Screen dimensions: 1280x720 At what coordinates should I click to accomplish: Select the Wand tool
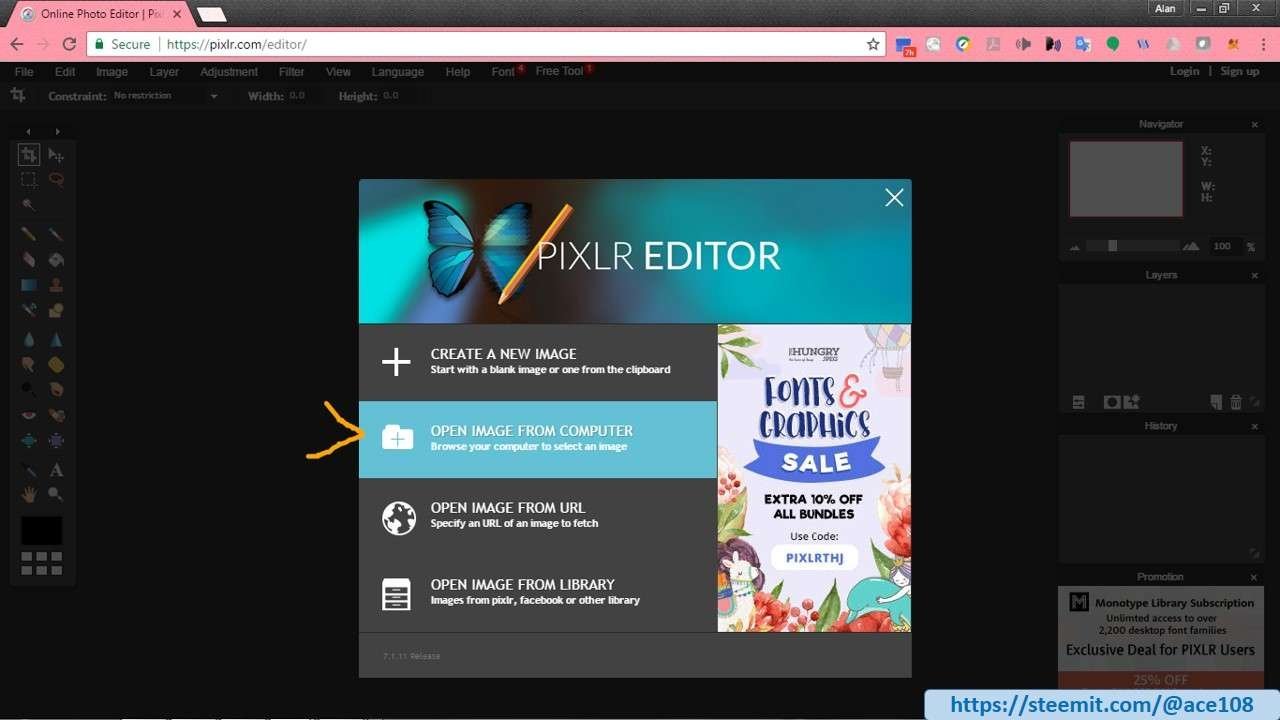29,205
